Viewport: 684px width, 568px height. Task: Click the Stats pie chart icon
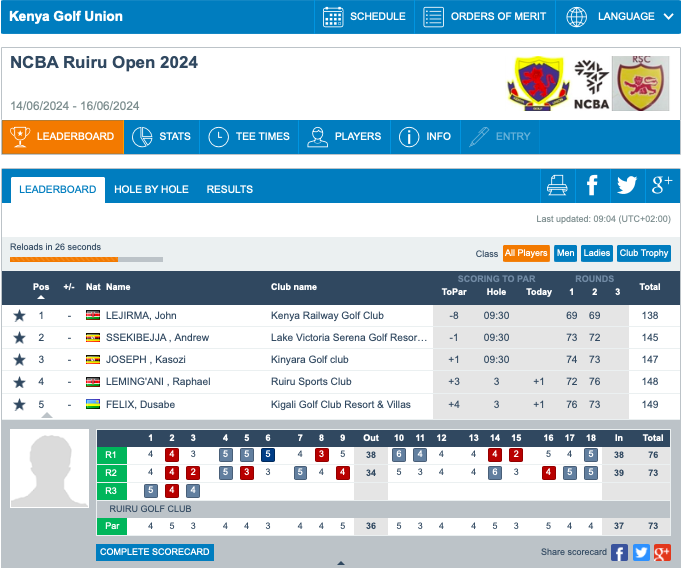coord(142,137)
